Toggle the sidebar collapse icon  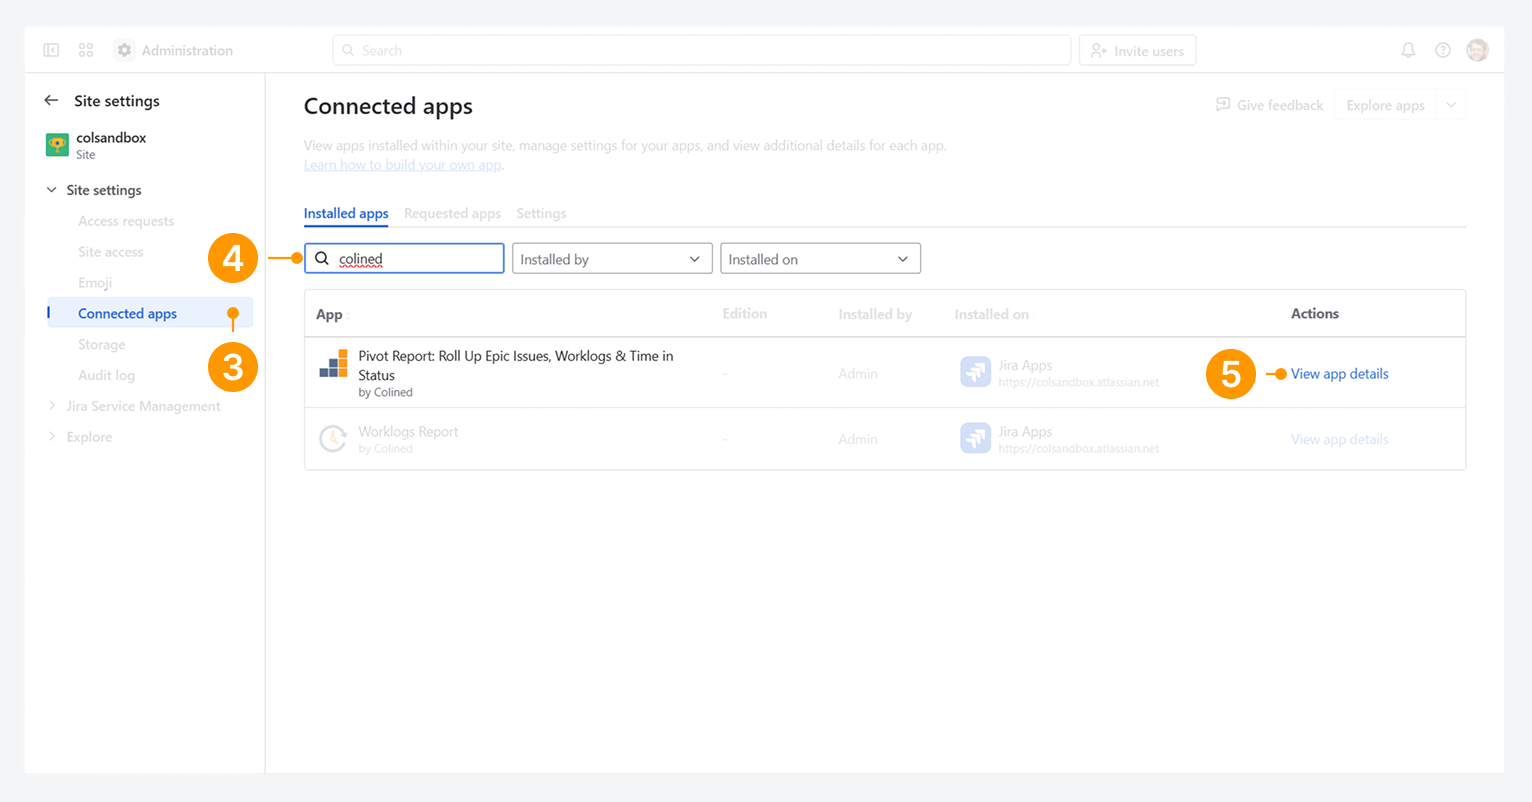click(x=51, y=50)
